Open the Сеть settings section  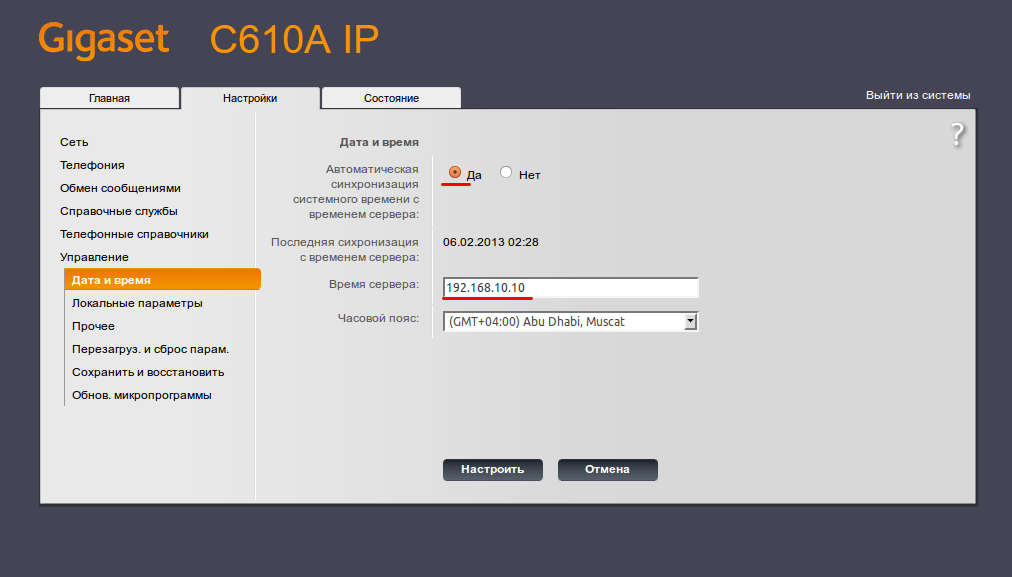74,142
